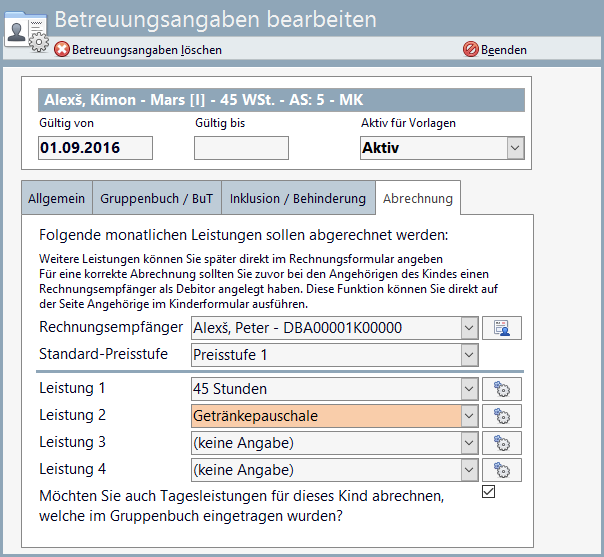604x557 pixels.
Task: Open the Leistung 2 Getränkepauschale dropdown
Action: click(469, 416)
